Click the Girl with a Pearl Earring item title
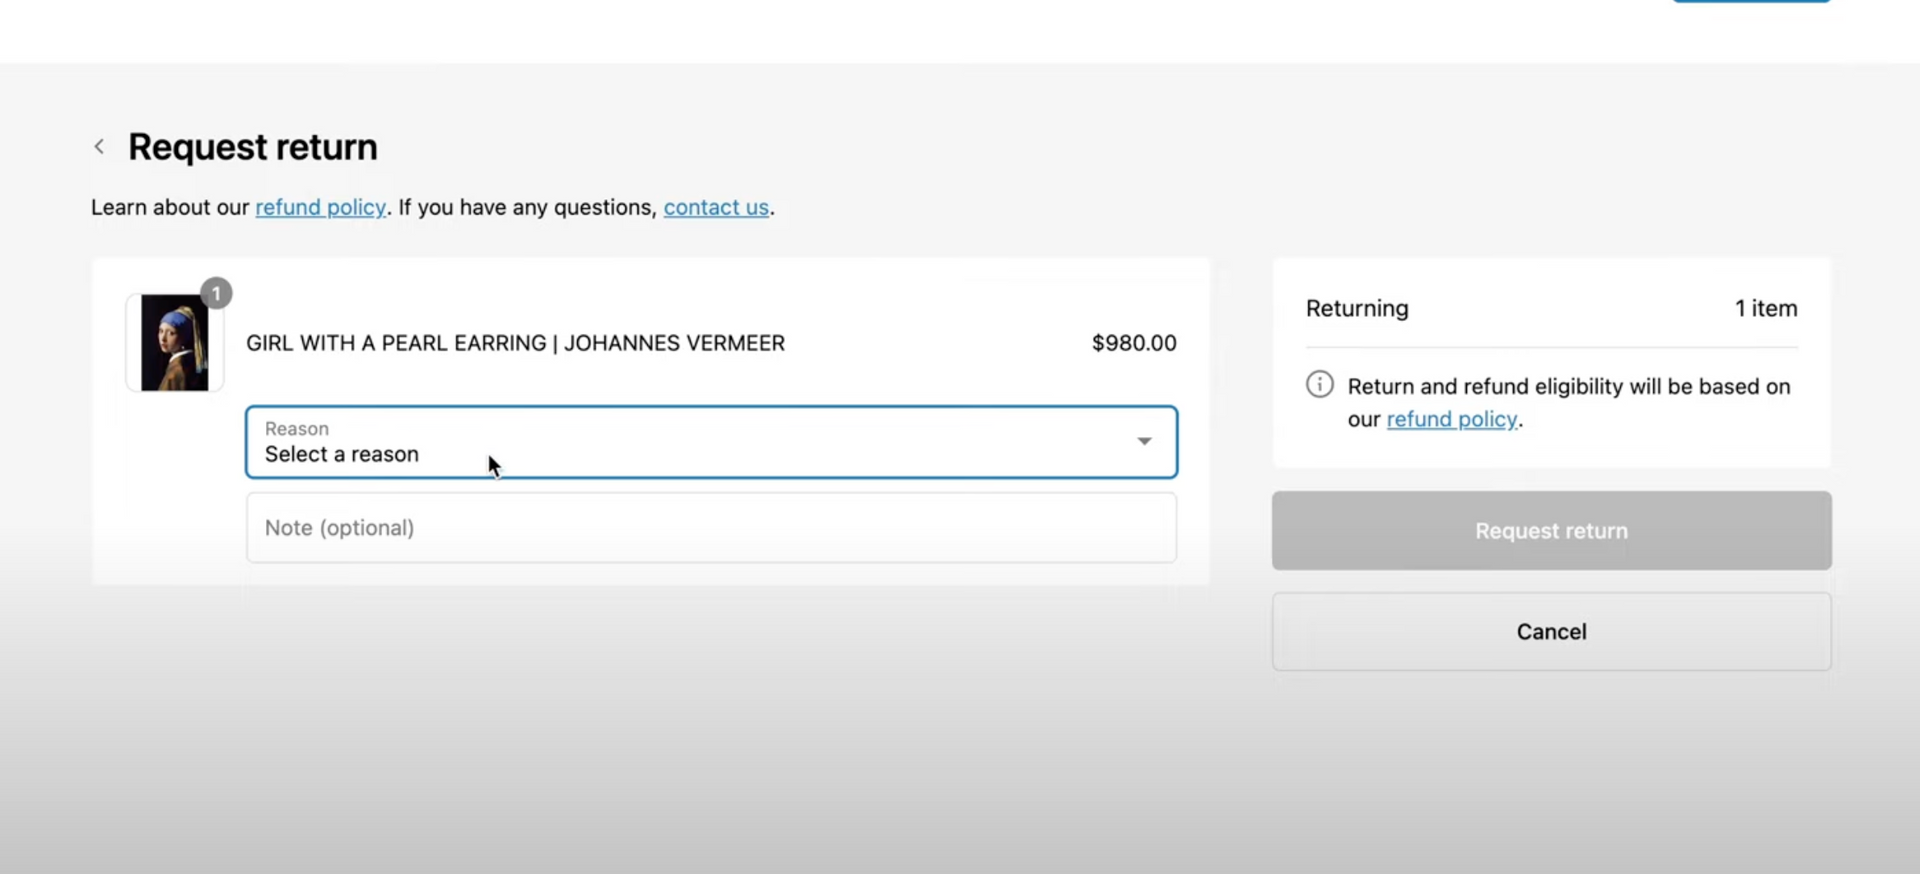 515,343
